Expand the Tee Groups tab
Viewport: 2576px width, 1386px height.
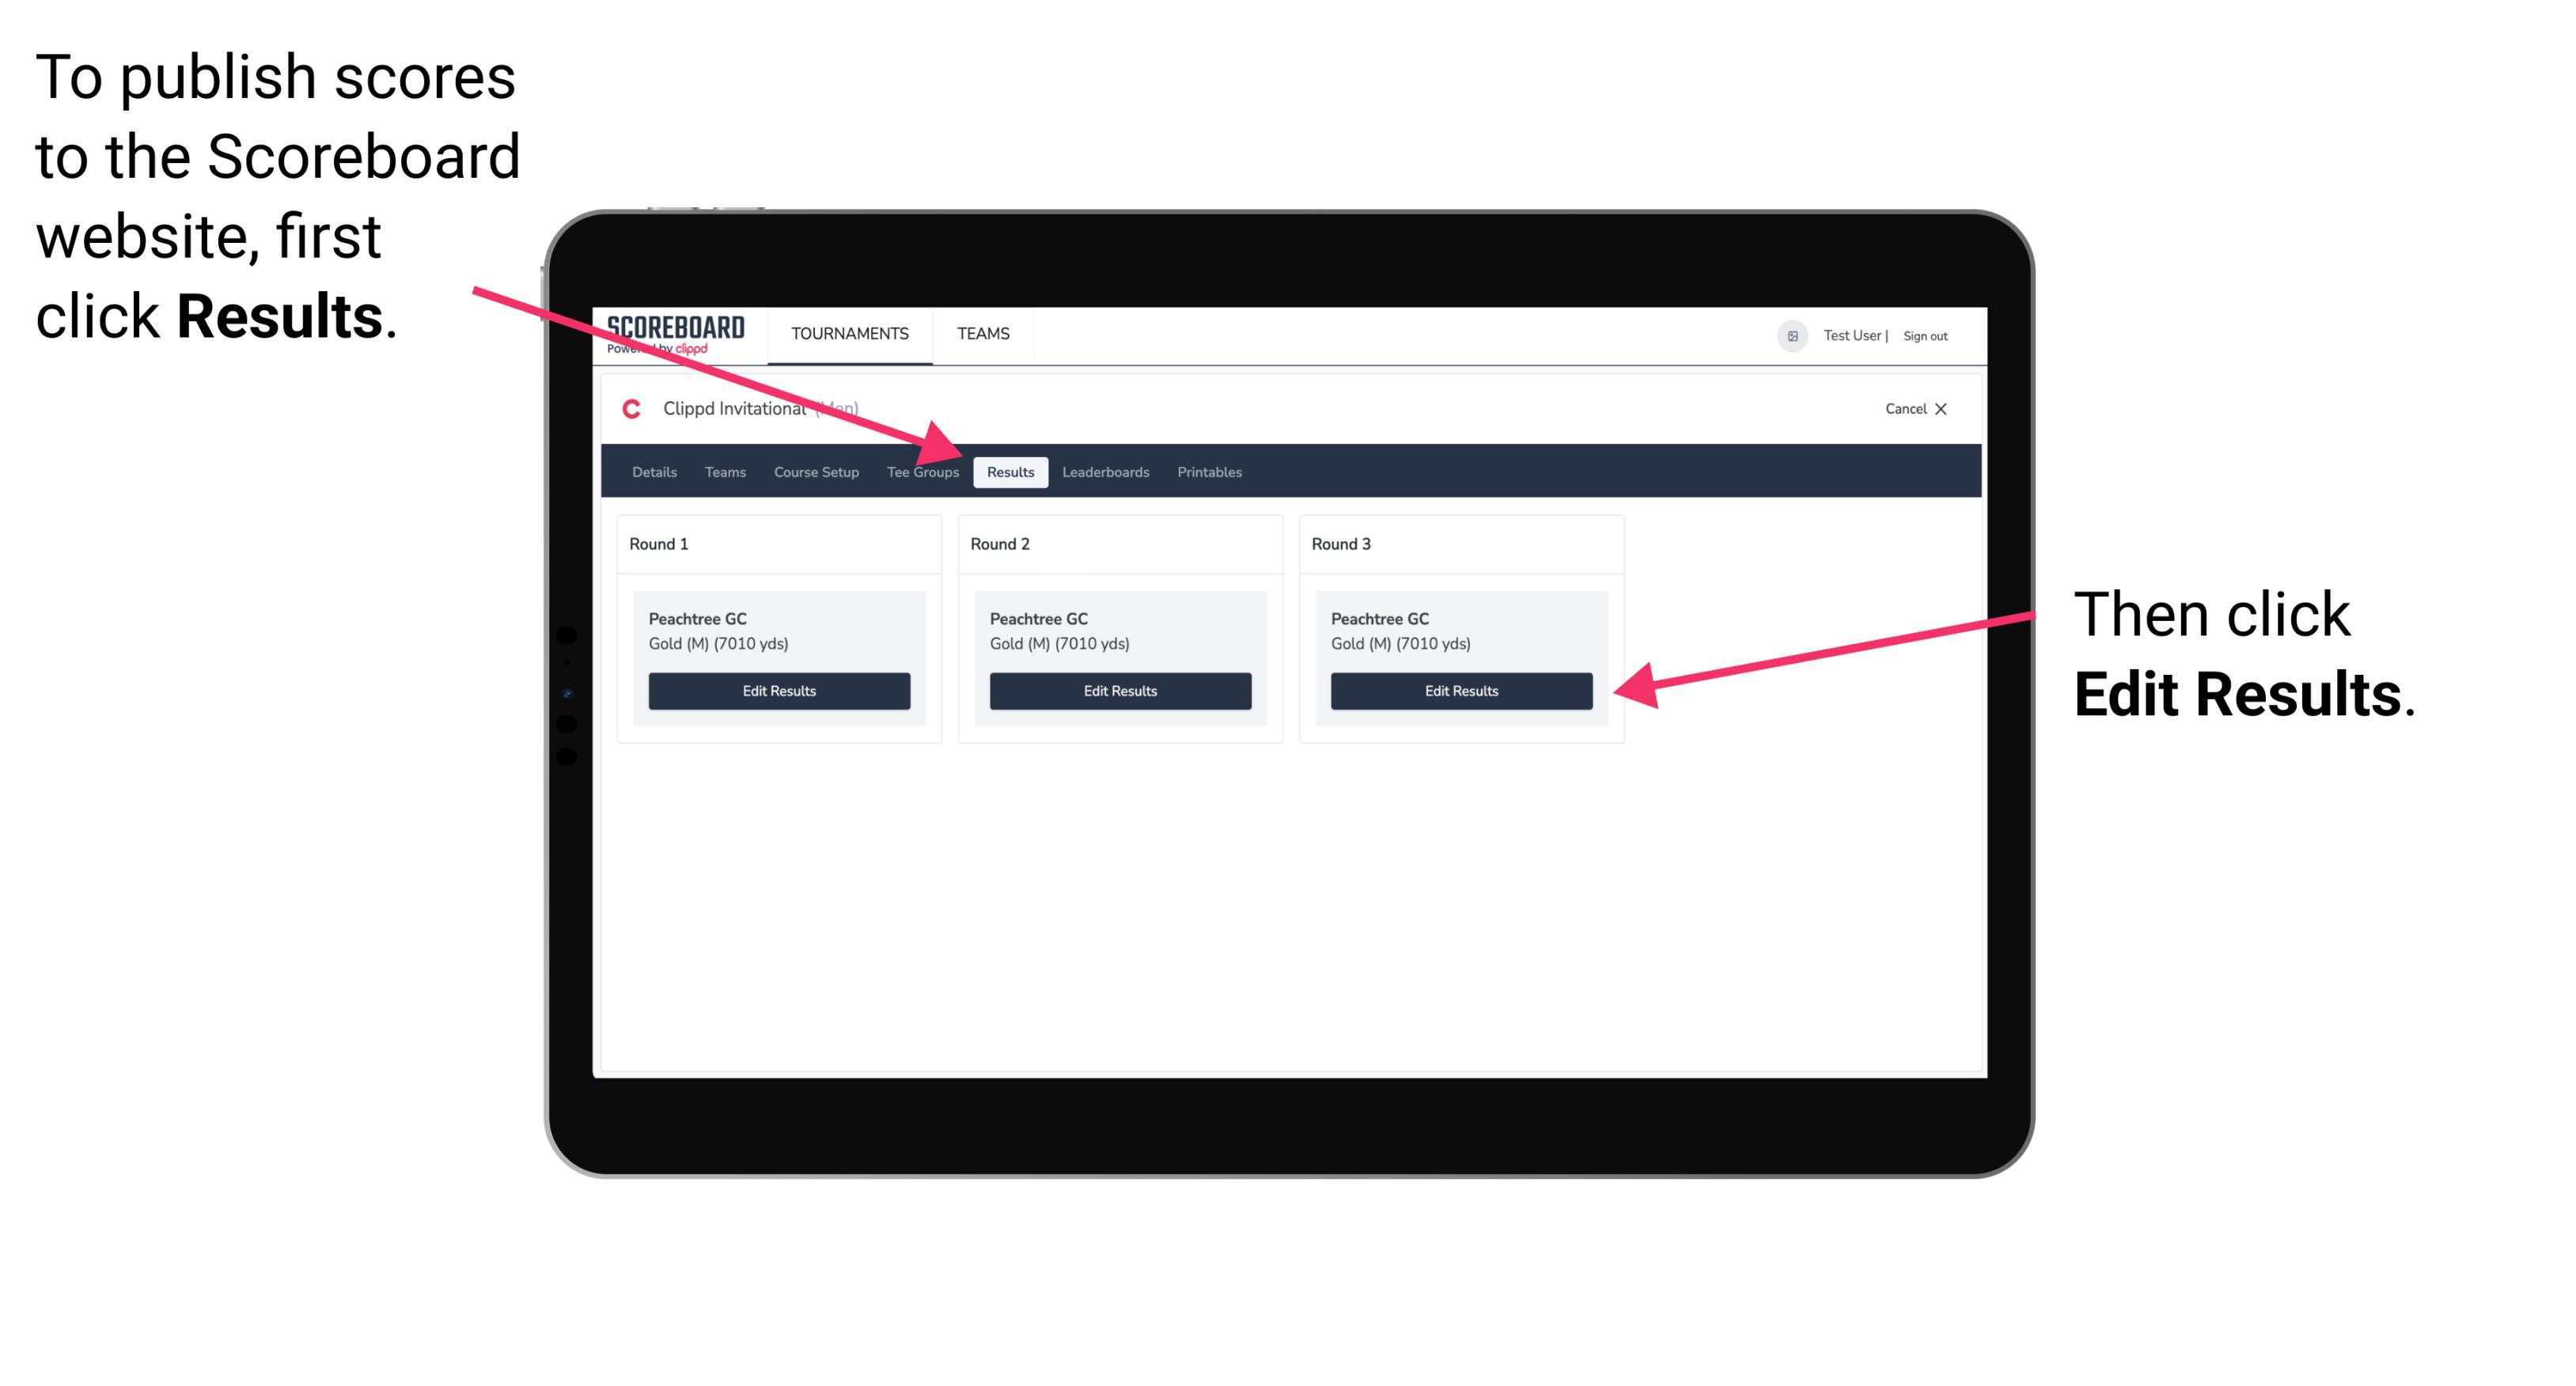click(922, 471)
